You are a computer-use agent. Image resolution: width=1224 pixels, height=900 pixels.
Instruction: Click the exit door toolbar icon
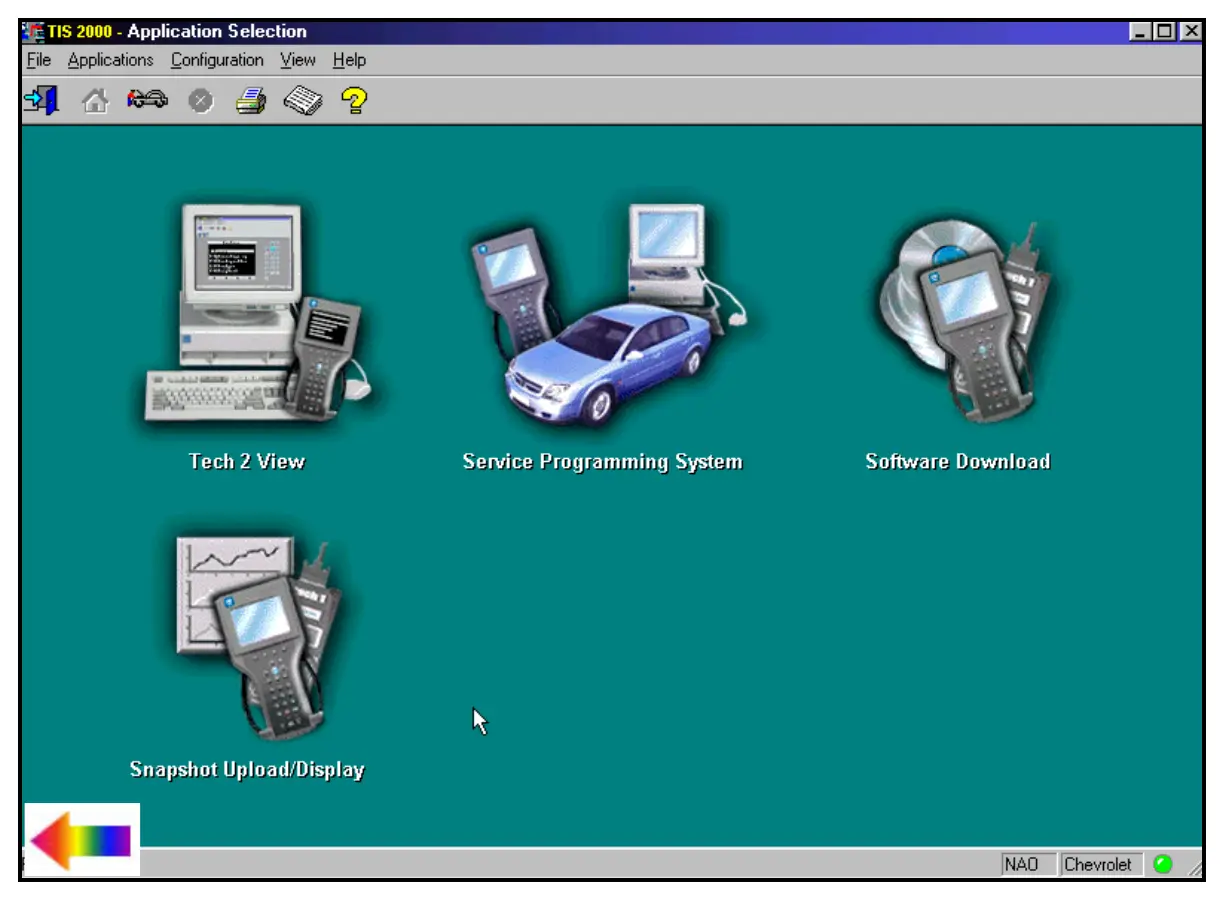click(41, 101)
